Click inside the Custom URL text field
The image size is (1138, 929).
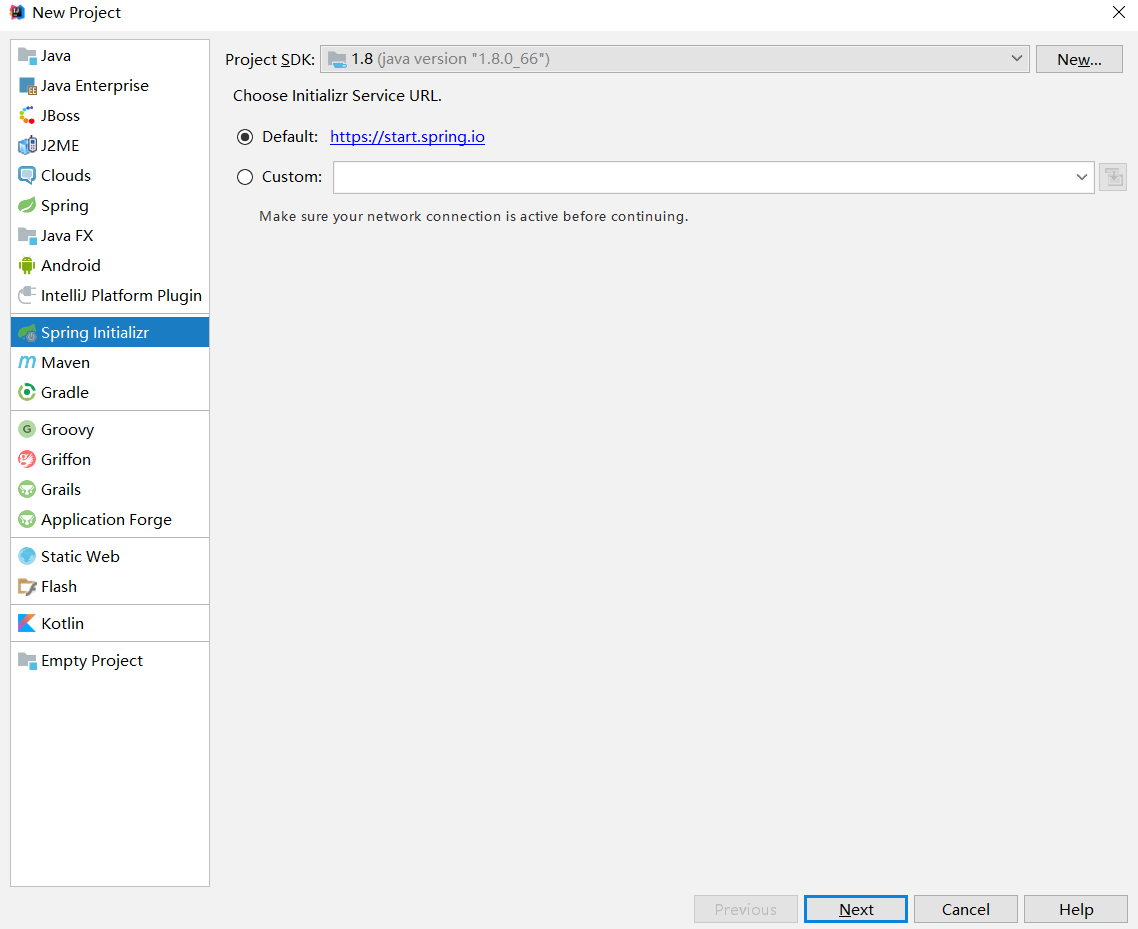pos(700,177)
